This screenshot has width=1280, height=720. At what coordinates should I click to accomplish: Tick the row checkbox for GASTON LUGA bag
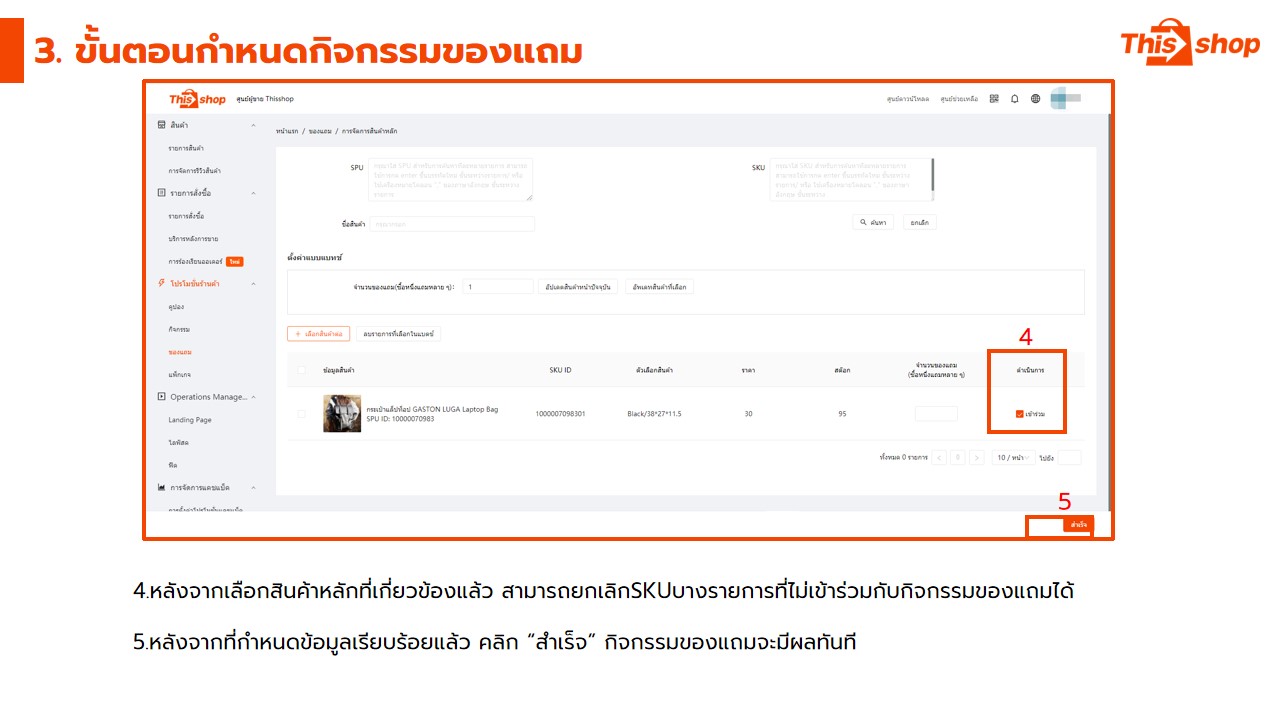point(301,413)
